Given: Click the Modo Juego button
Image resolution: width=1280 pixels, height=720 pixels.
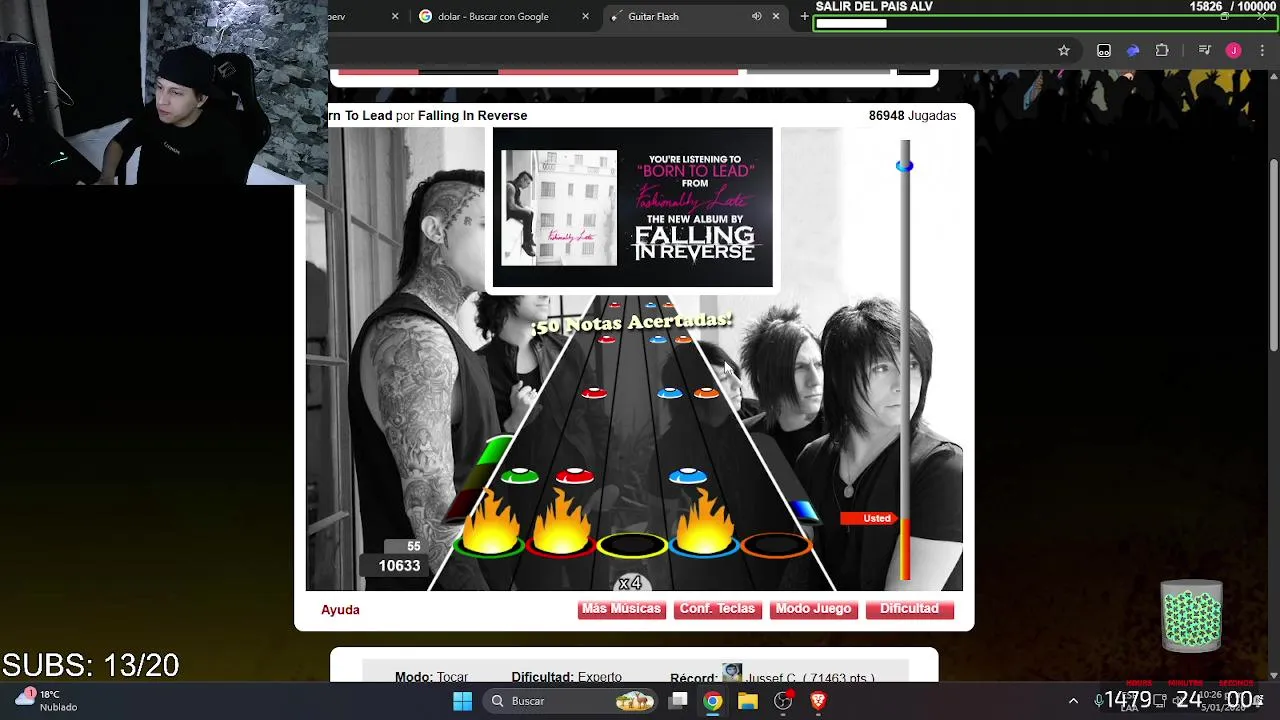Looking at the screenshot, I should pos(813,609).
